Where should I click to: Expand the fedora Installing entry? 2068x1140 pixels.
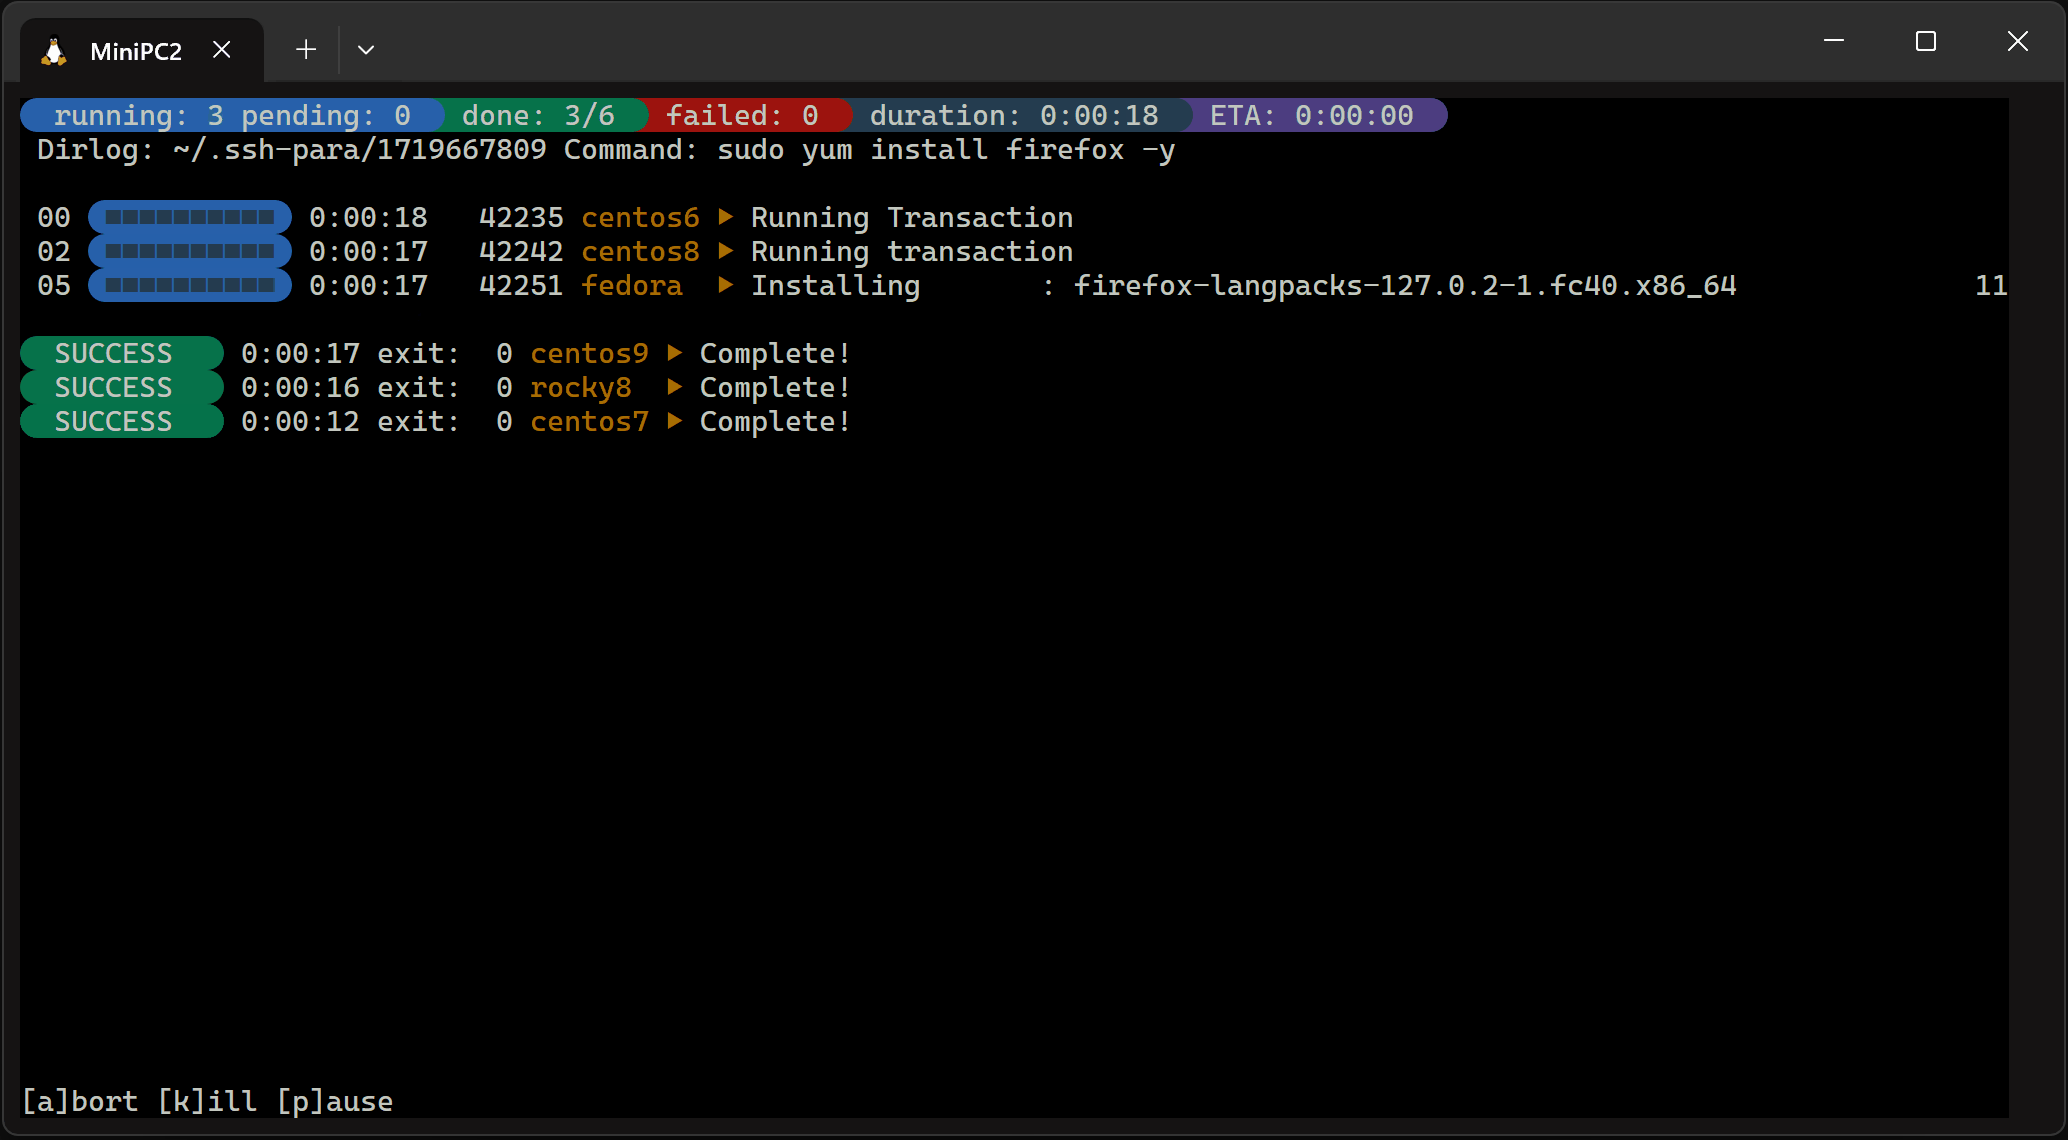836,286
